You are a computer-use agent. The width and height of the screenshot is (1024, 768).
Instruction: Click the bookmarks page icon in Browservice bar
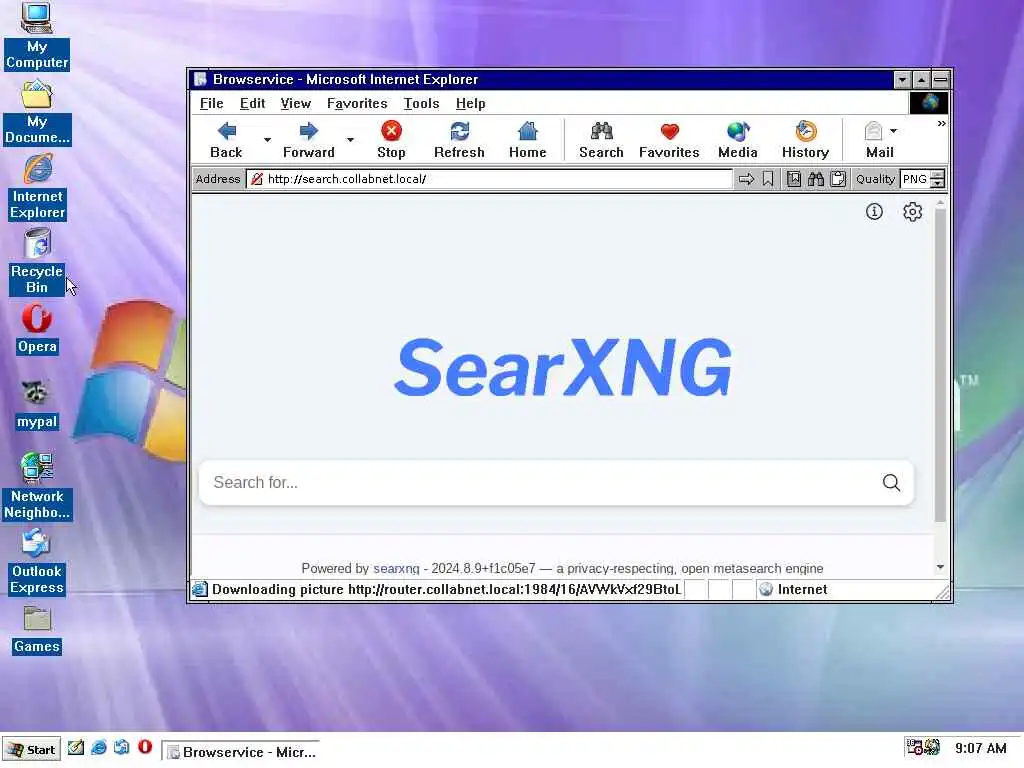click(793, 179)
